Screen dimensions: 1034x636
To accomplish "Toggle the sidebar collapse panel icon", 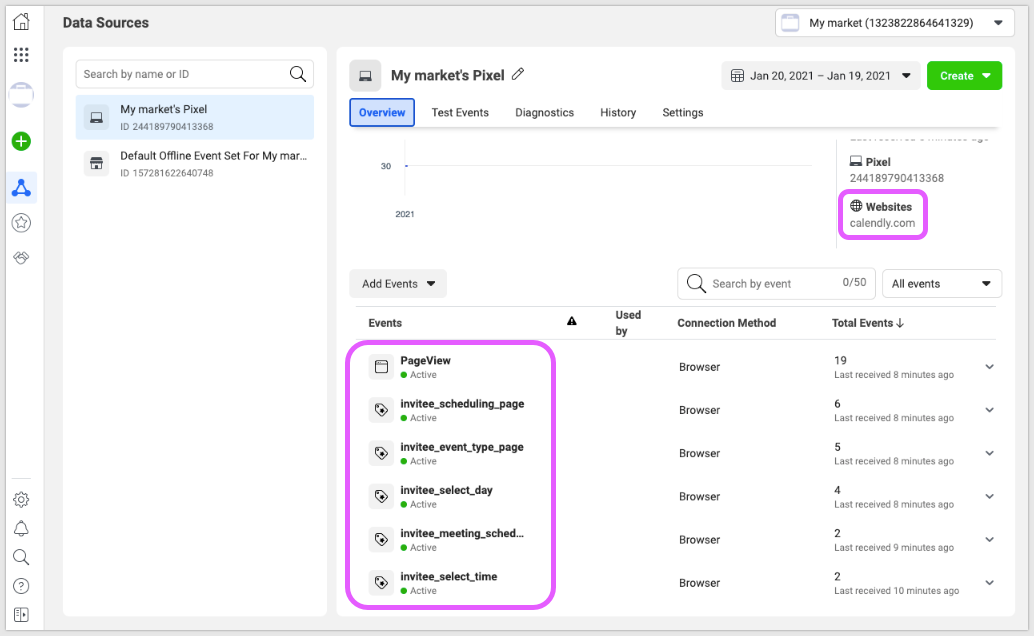I will click(x=21, y=615).
